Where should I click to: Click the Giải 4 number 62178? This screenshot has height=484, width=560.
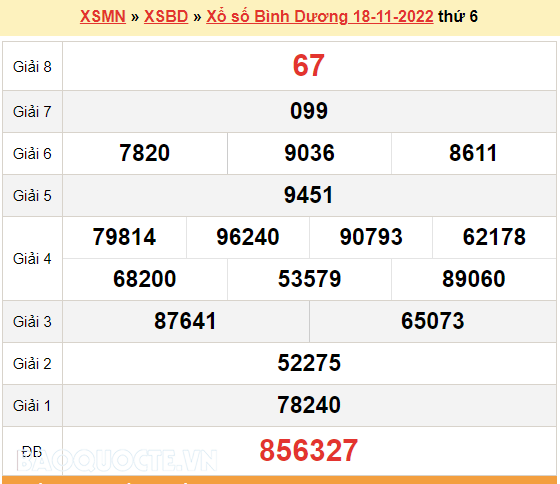[x=494, y=237]
